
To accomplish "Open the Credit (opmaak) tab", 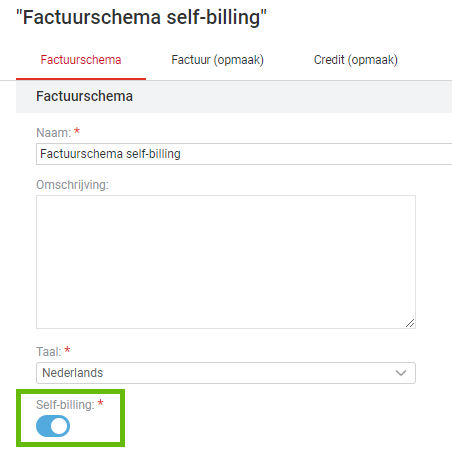I will pos(356,60).
